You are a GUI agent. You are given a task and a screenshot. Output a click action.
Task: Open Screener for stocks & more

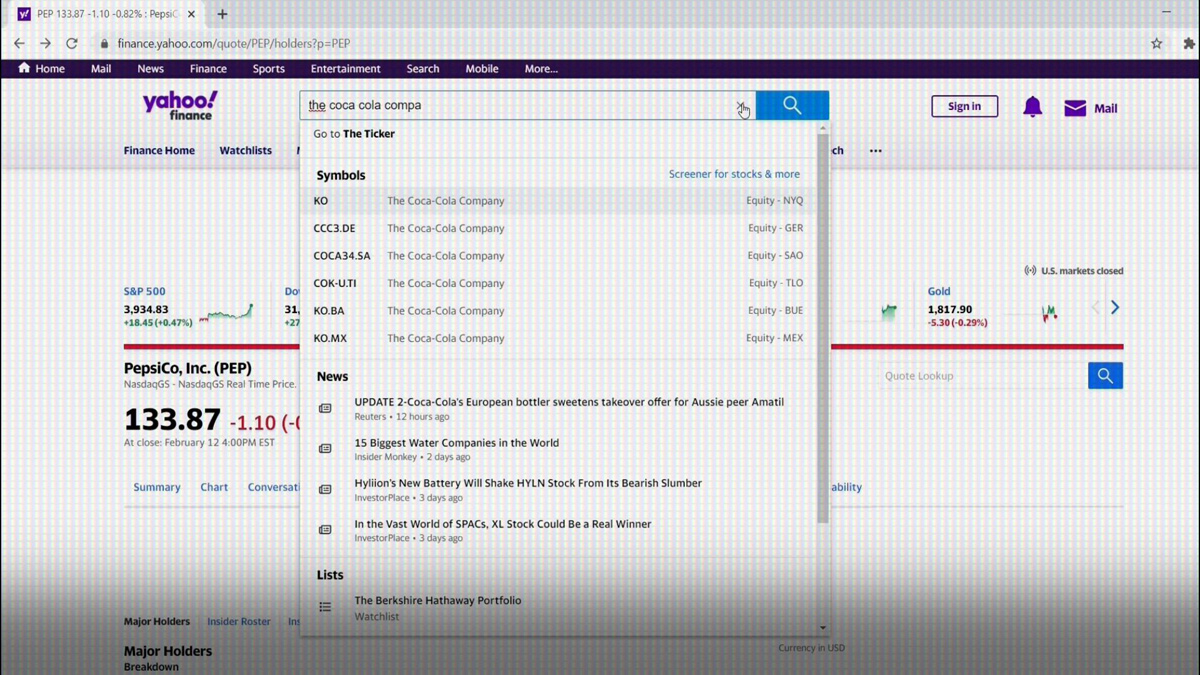click(x=734, y=174)
